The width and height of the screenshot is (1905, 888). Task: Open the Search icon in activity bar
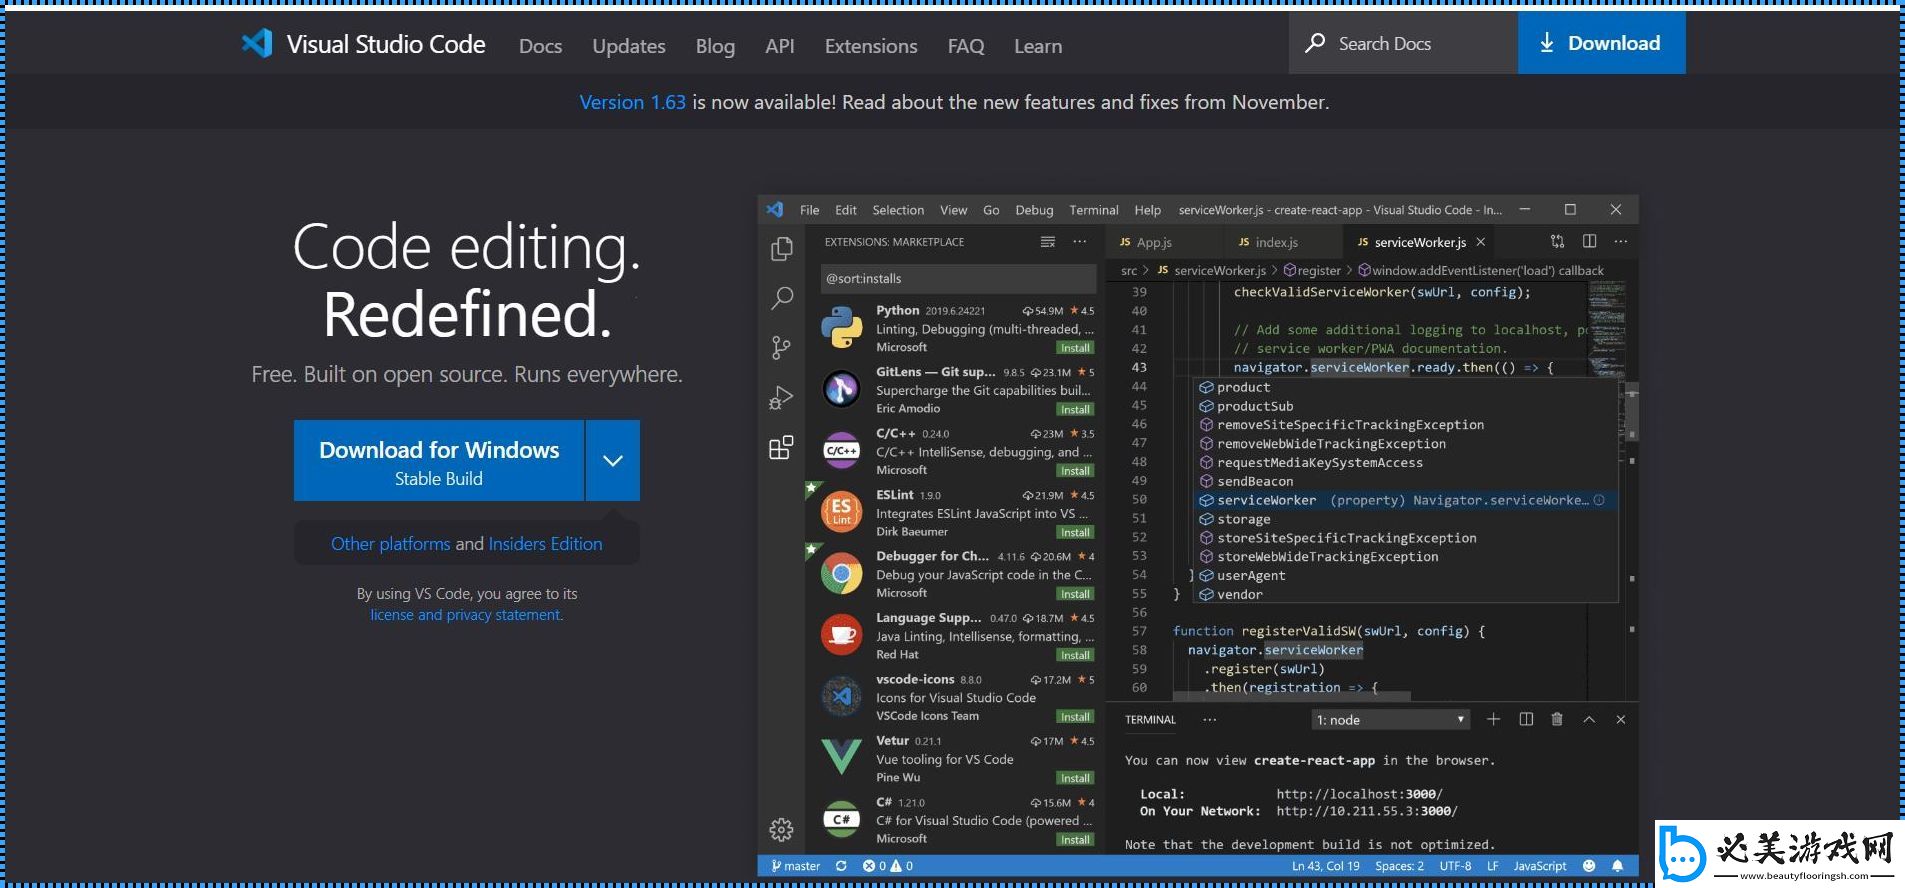[782, 298]
